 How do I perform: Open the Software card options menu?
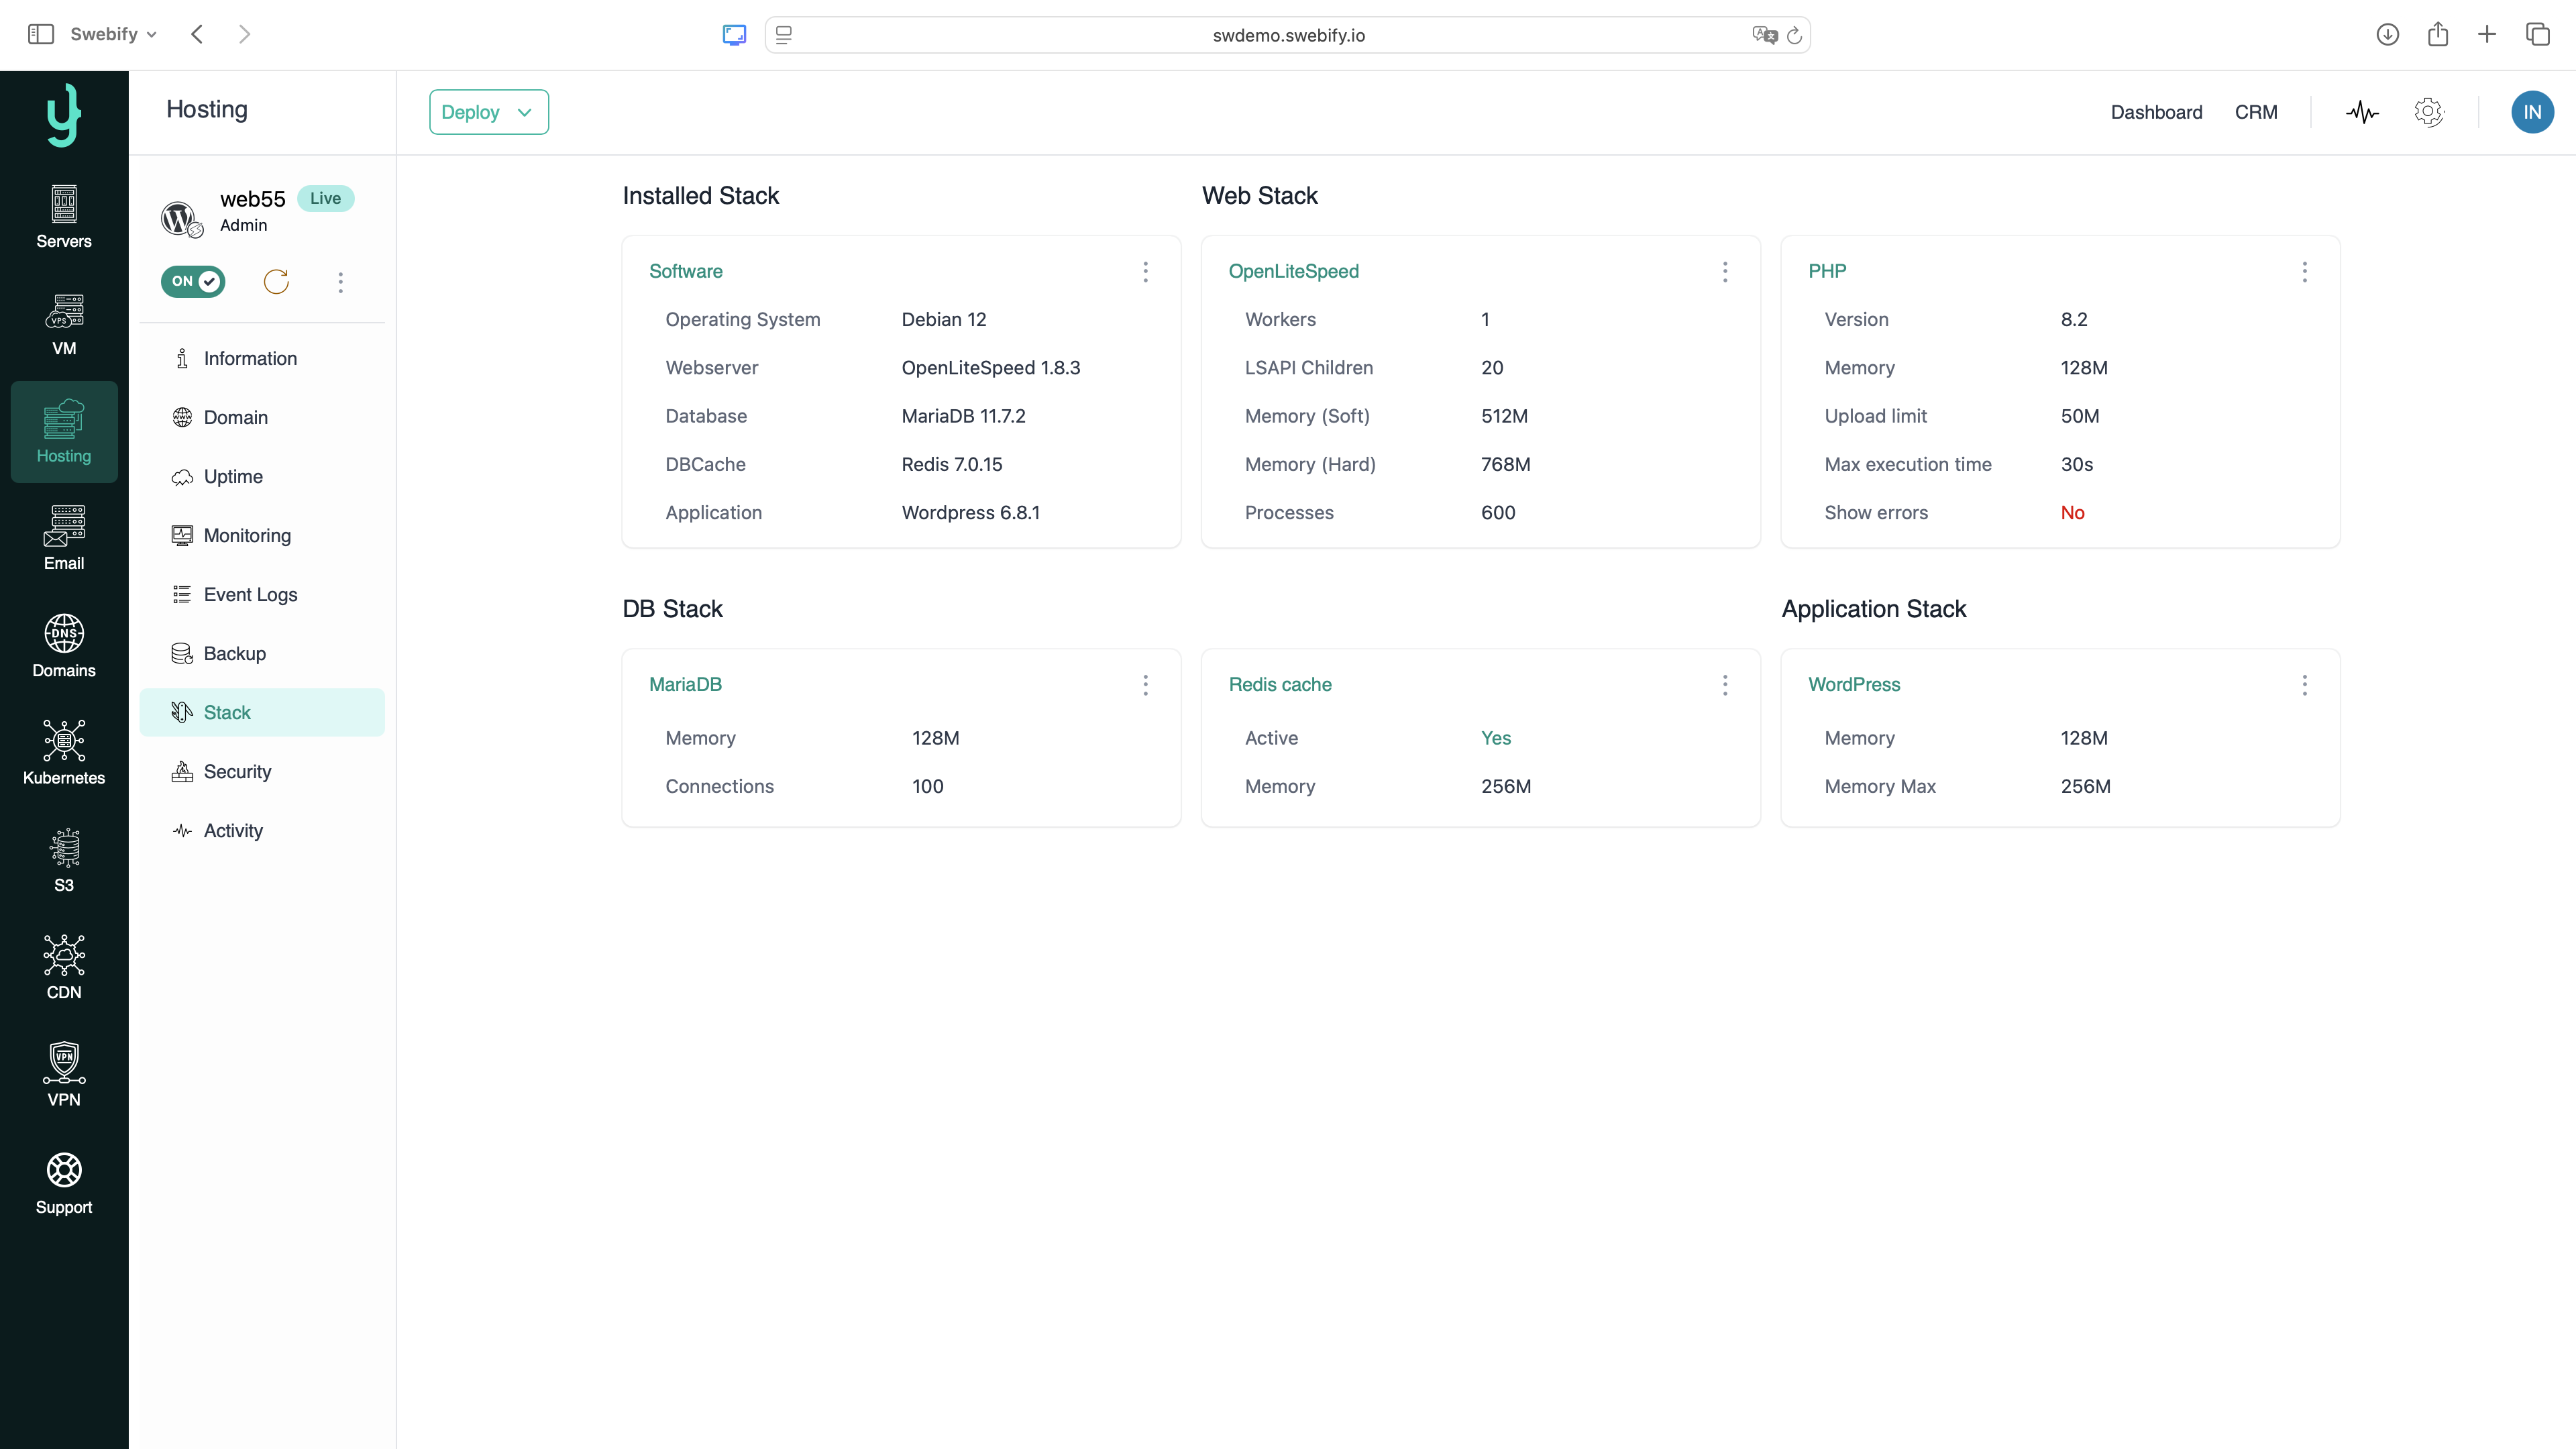(1146, 272)
